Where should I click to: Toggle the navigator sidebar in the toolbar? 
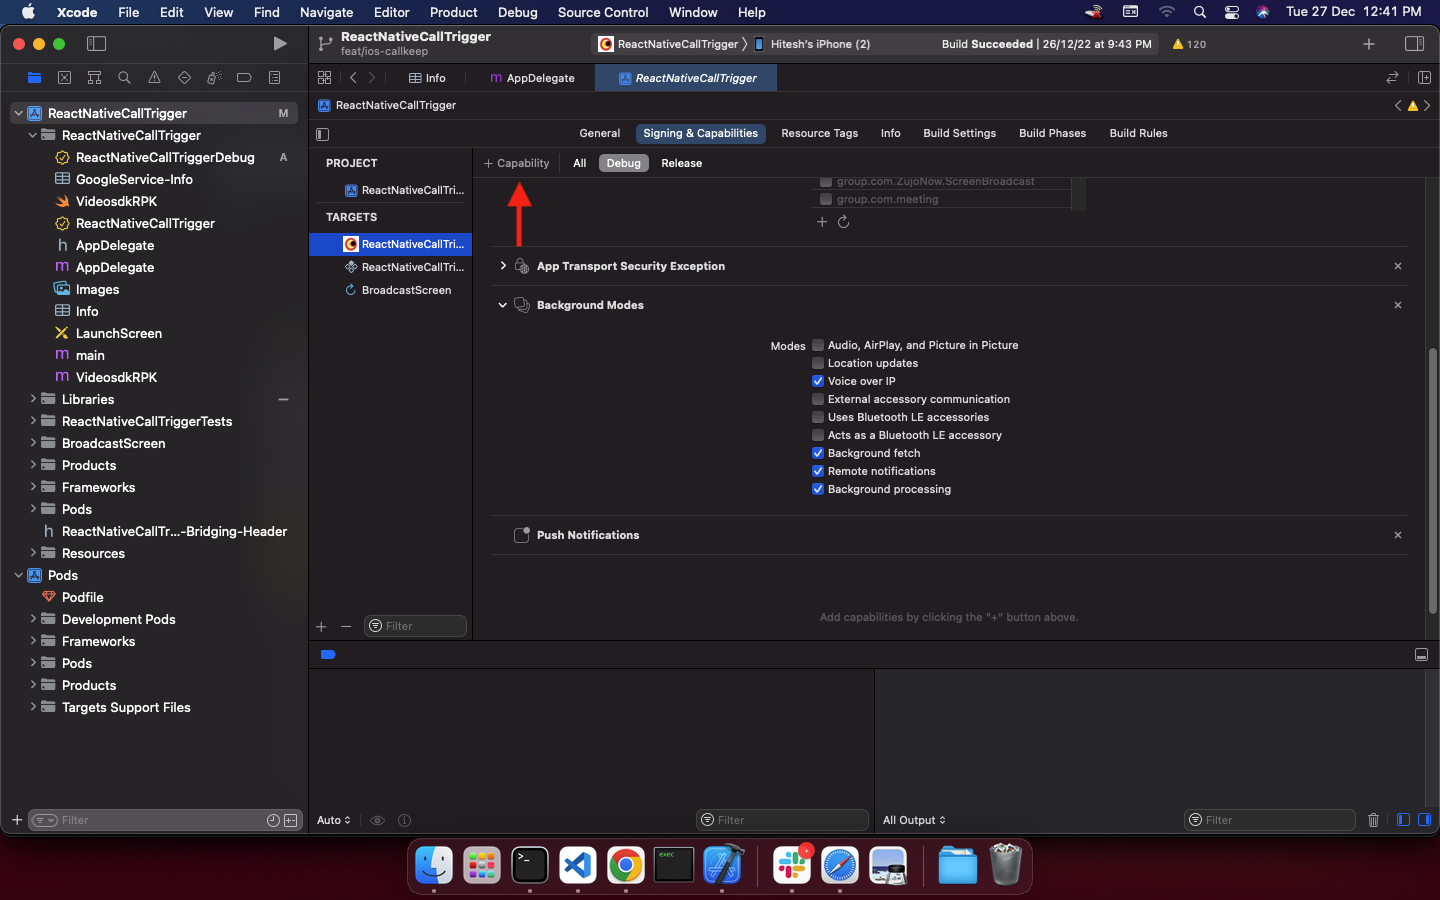pyautogui.click(x=96, y=43)
